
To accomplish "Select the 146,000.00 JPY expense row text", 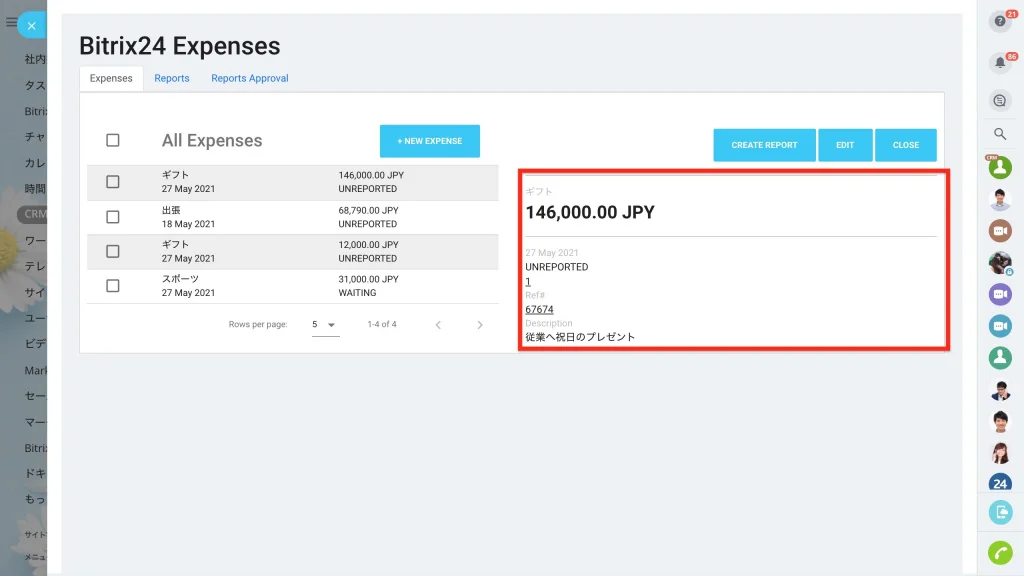I will tap(371, 175).
